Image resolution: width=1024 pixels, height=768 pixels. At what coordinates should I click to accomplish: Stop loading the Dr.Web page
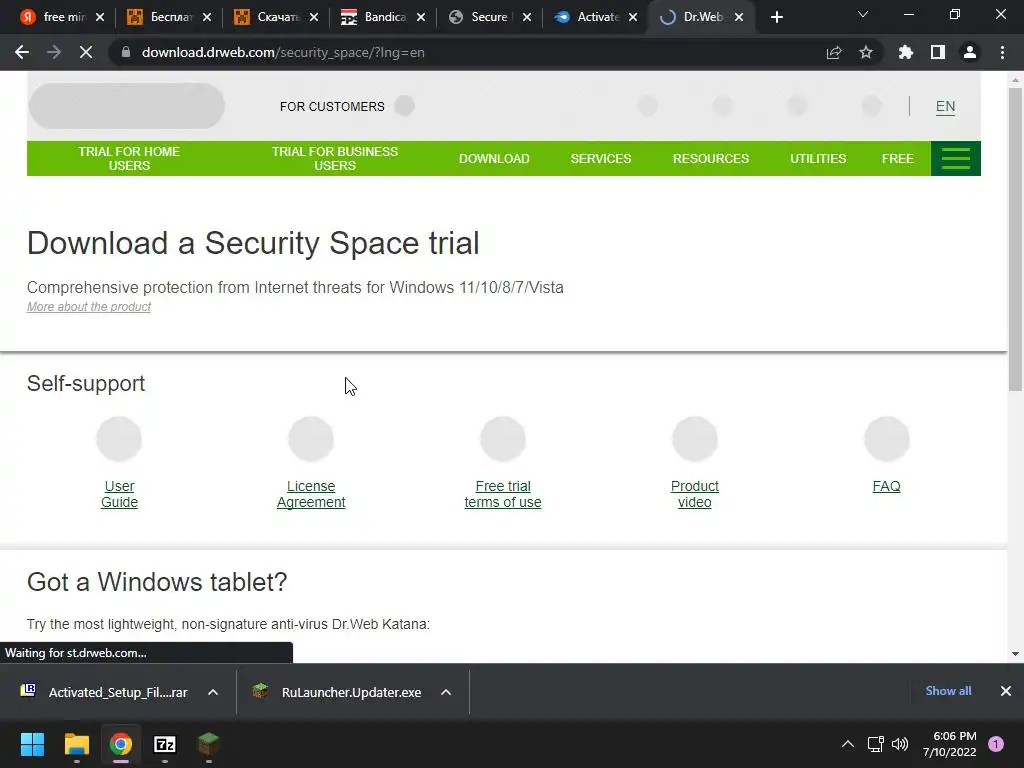[86, 52]
